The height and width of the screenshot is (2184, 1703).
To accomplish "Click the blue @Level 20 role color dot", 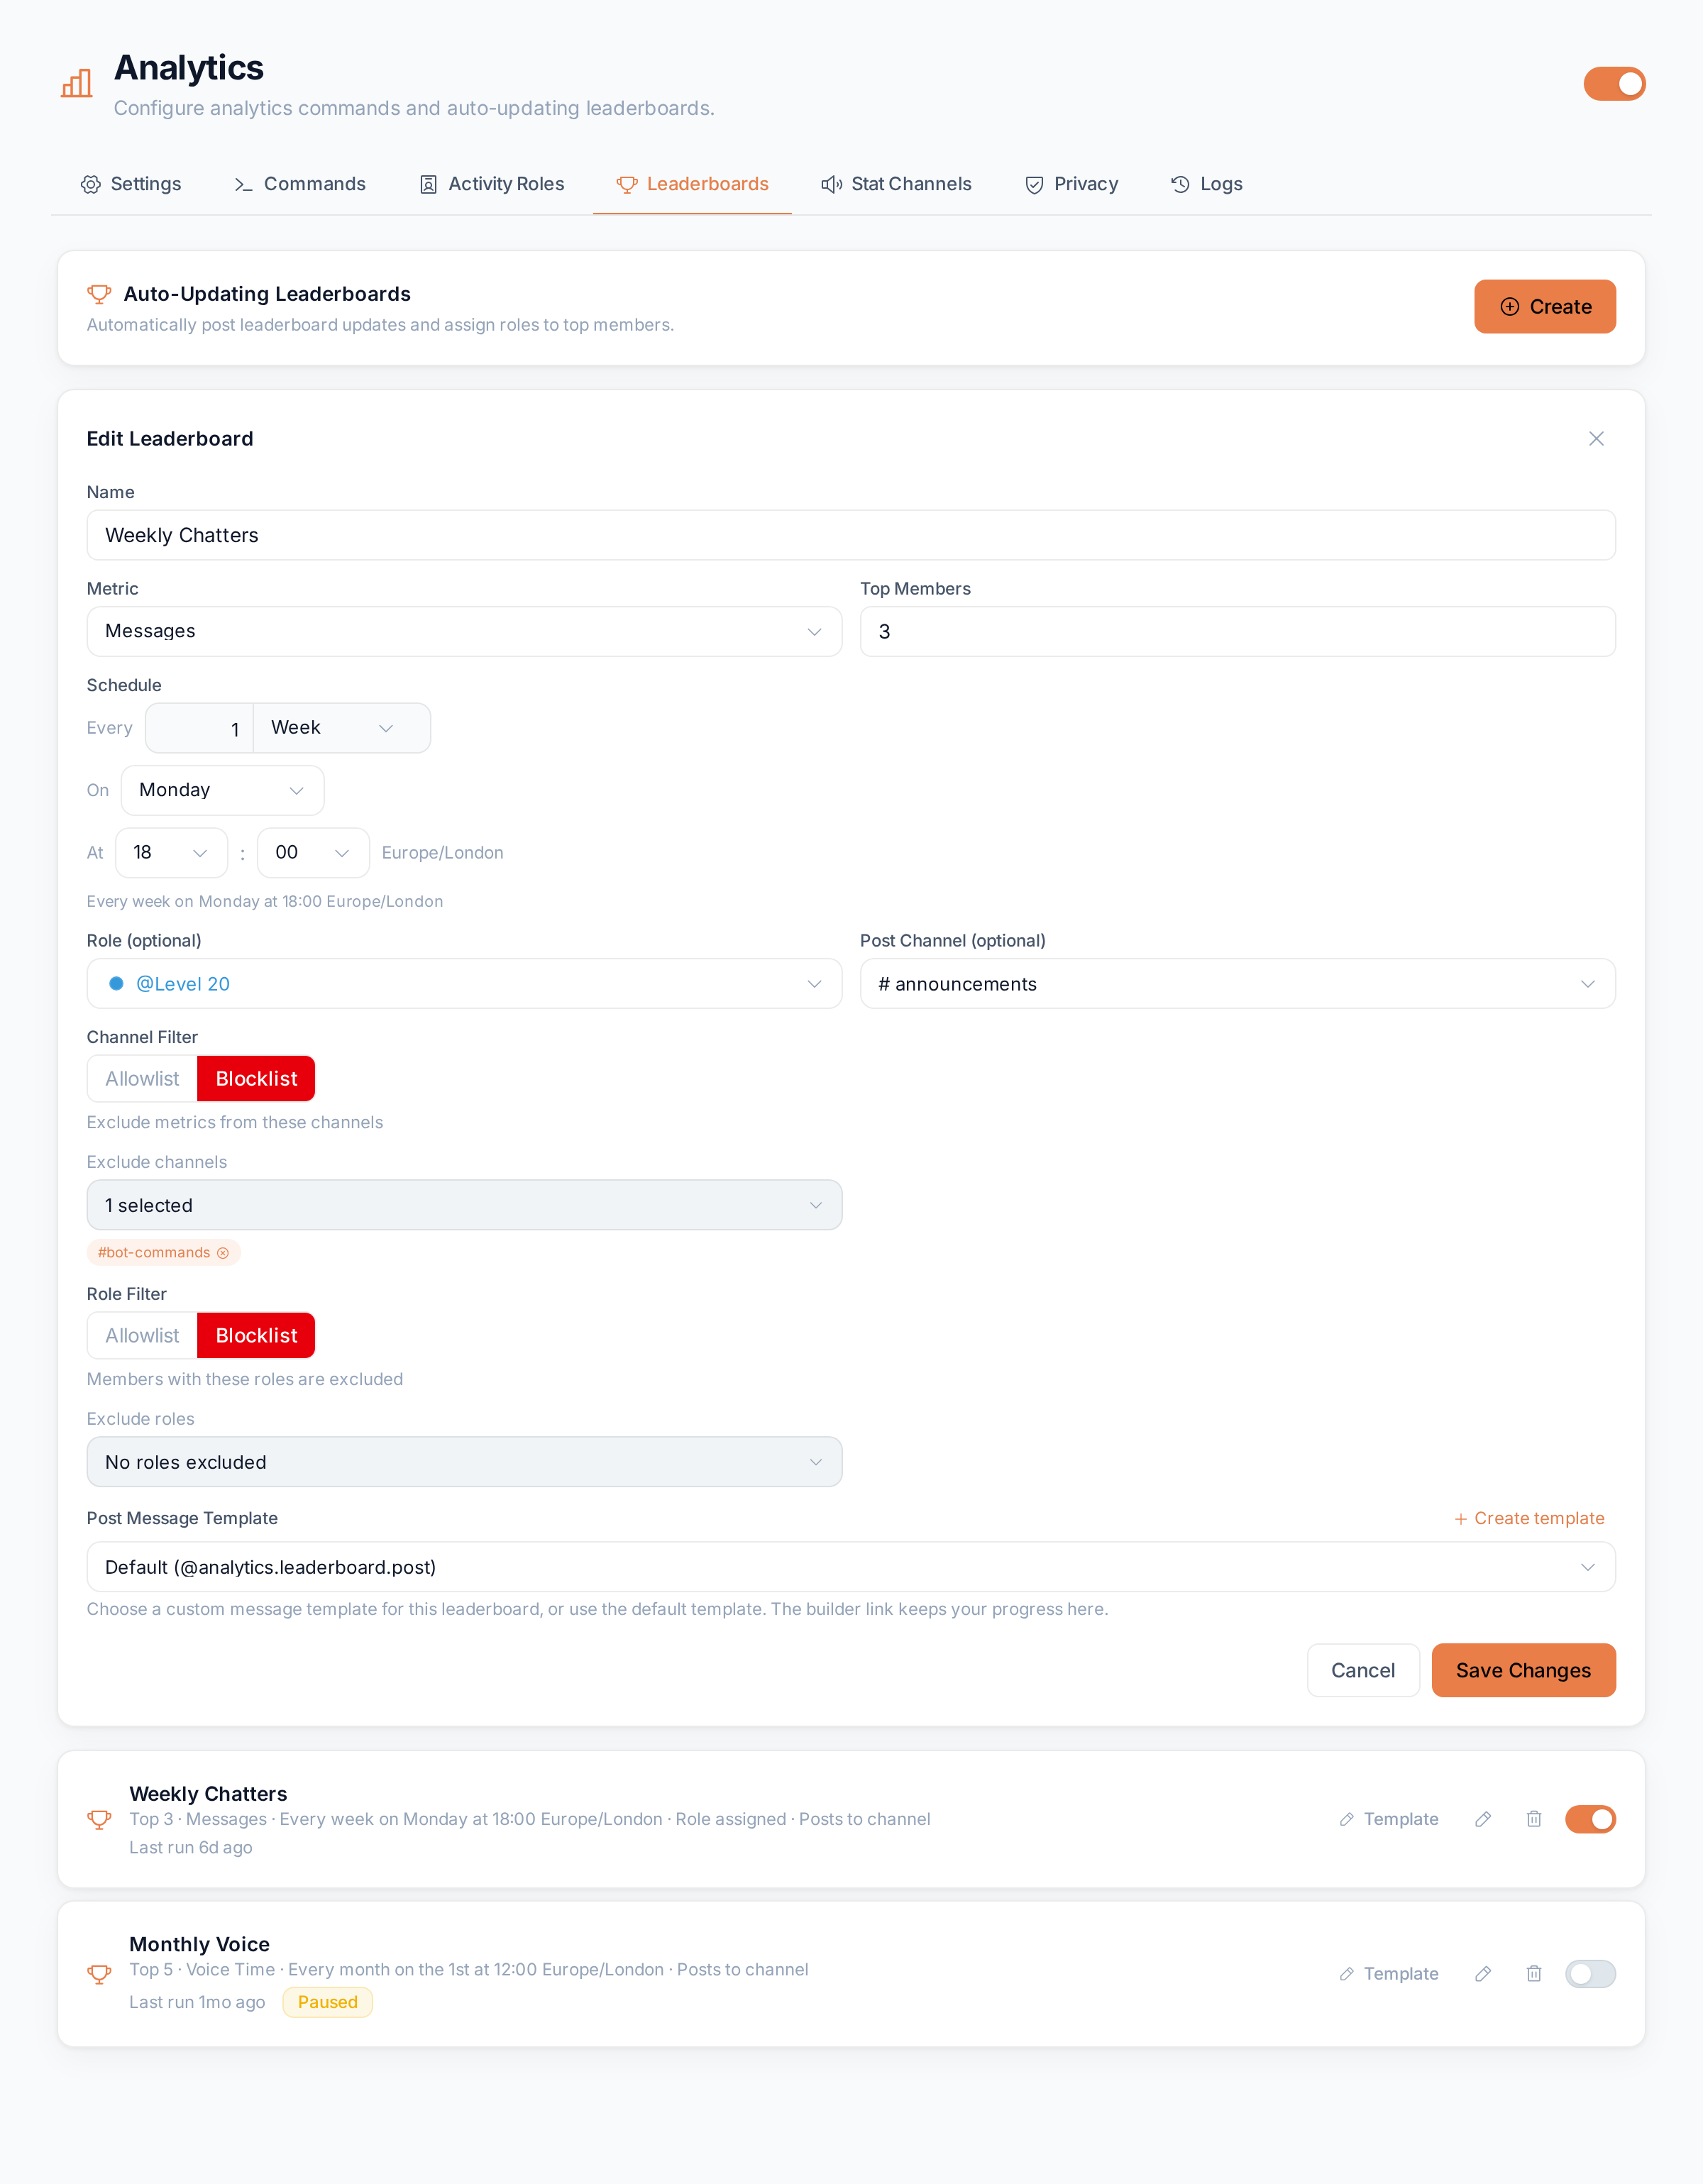I will point(116,984).
